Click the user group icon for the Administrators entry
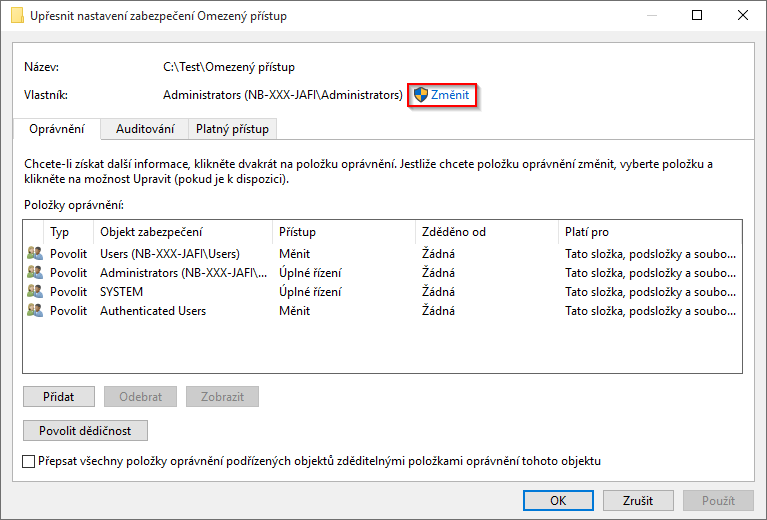 [x=35, y=273]
